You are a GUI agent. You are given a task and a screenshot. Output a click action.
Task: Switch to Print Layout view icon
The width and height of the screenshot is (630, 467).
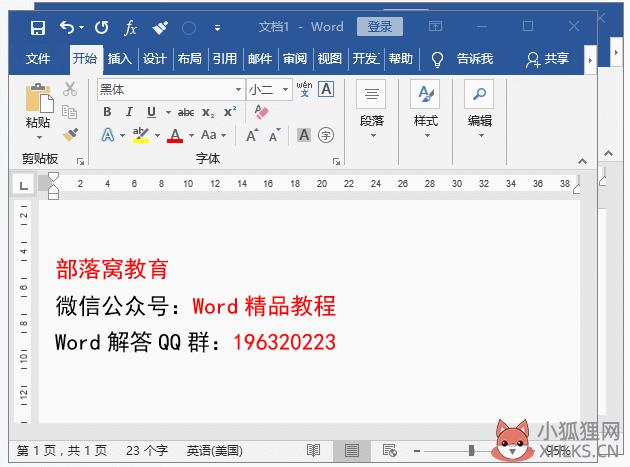352,450
